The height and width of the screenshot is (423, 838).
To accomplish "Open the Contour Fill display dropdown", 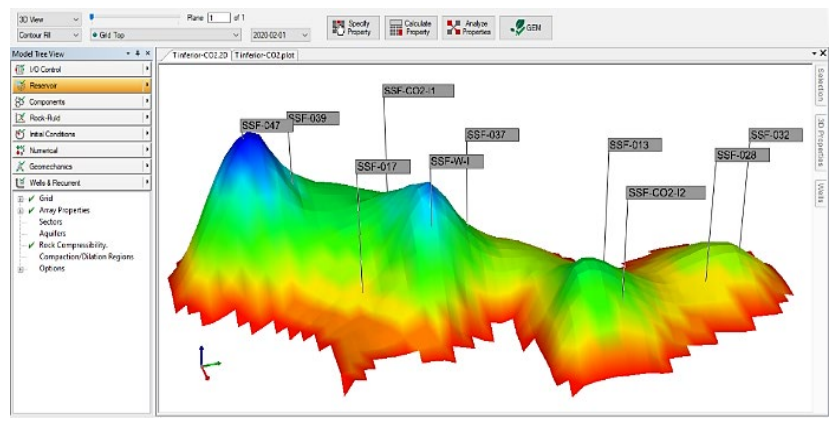I will 48,35.
